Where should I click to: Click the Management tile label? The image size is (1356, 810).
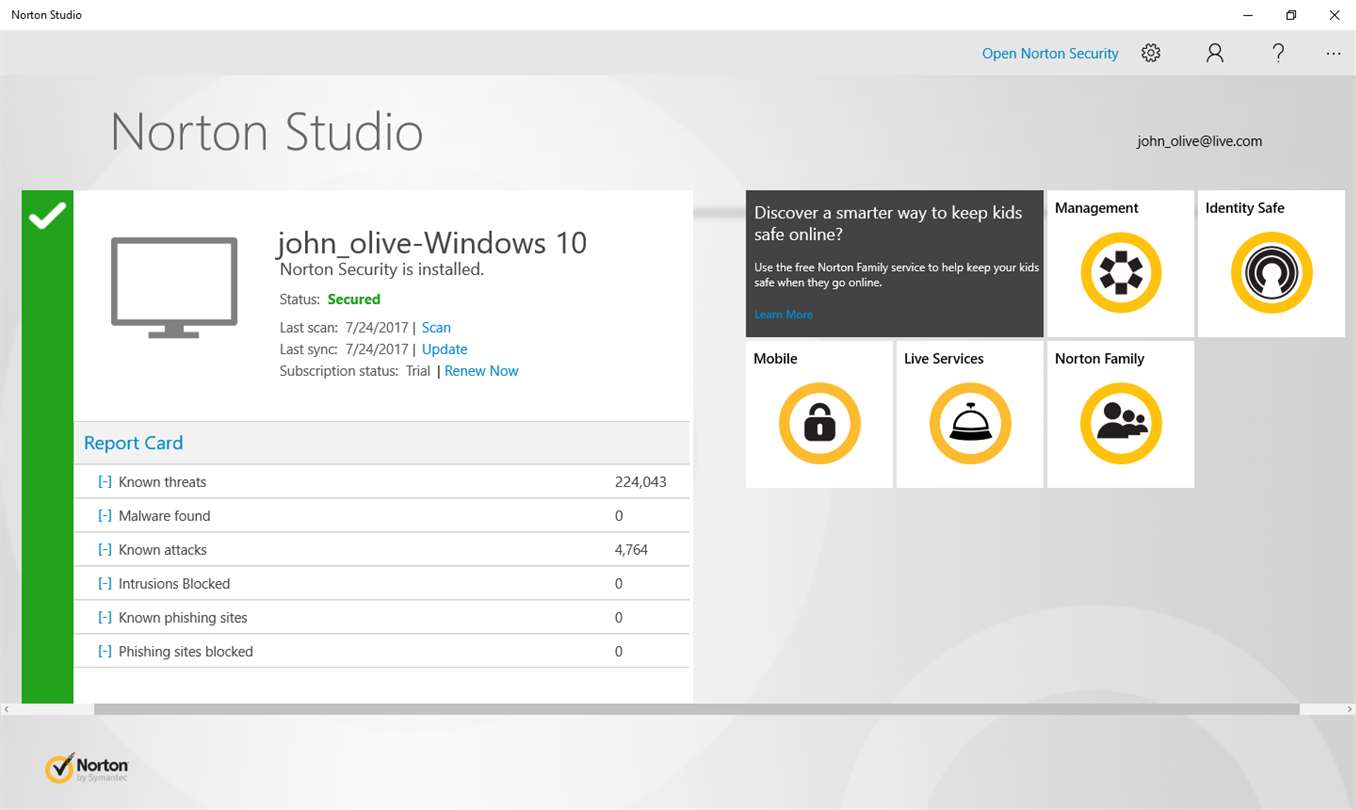tap(1097, 208)
